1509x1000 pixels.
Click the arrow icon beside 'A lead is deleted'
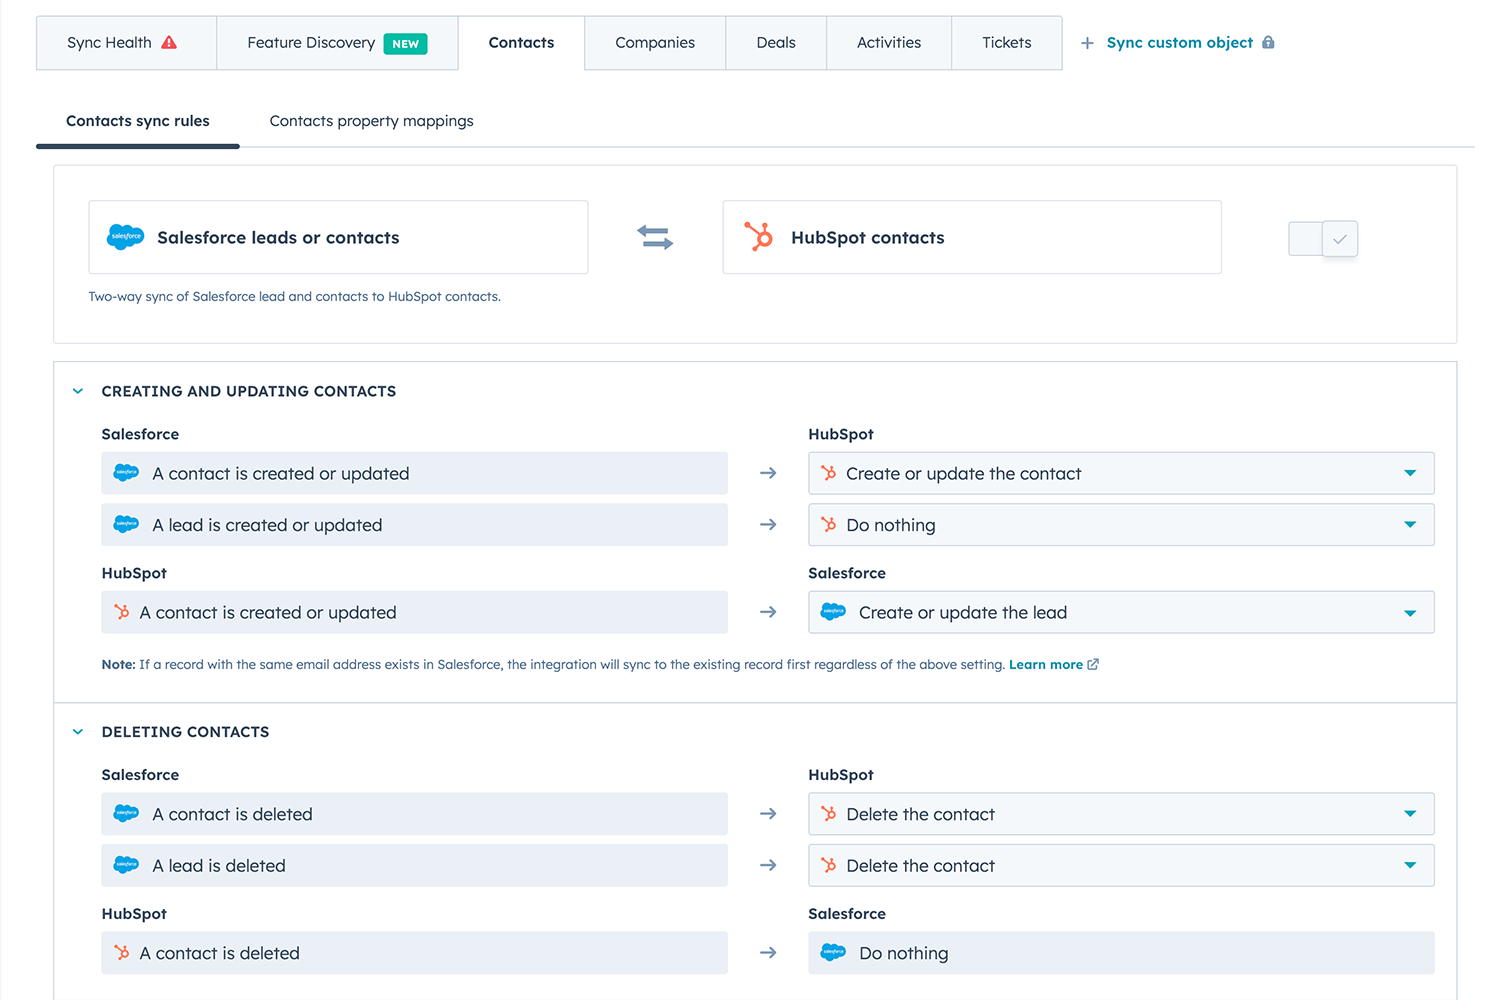pos(768,865)
